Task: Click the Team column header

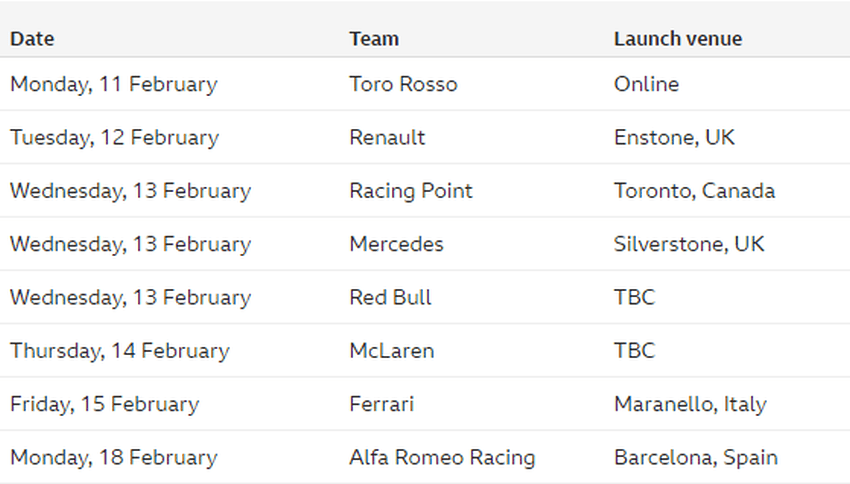Action: 374,38
